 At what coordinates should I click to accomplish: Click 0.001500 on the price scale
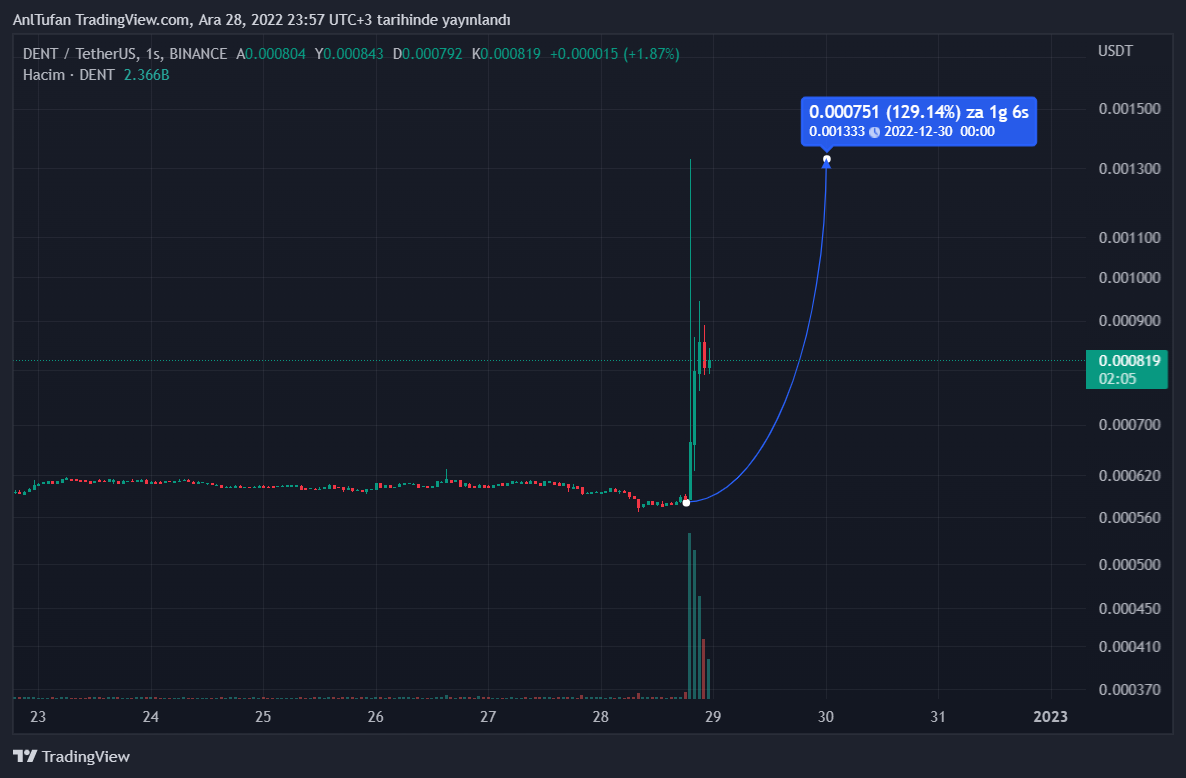(x=1127, y=108)
